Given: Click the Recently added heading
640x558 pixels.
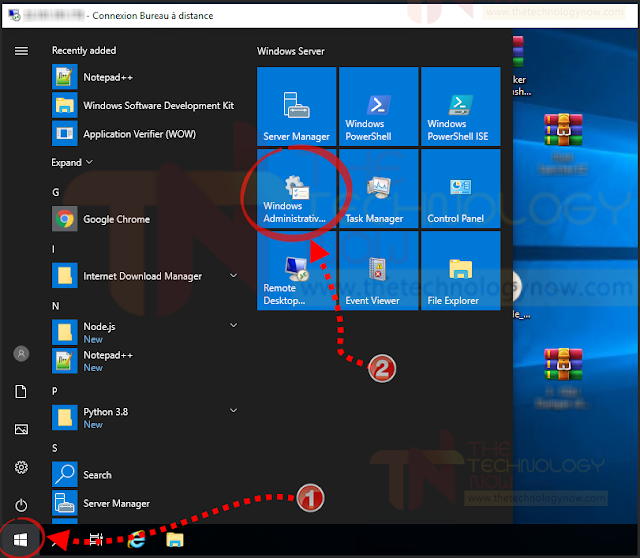Looking at the screenshot, I should click(84, 51).
